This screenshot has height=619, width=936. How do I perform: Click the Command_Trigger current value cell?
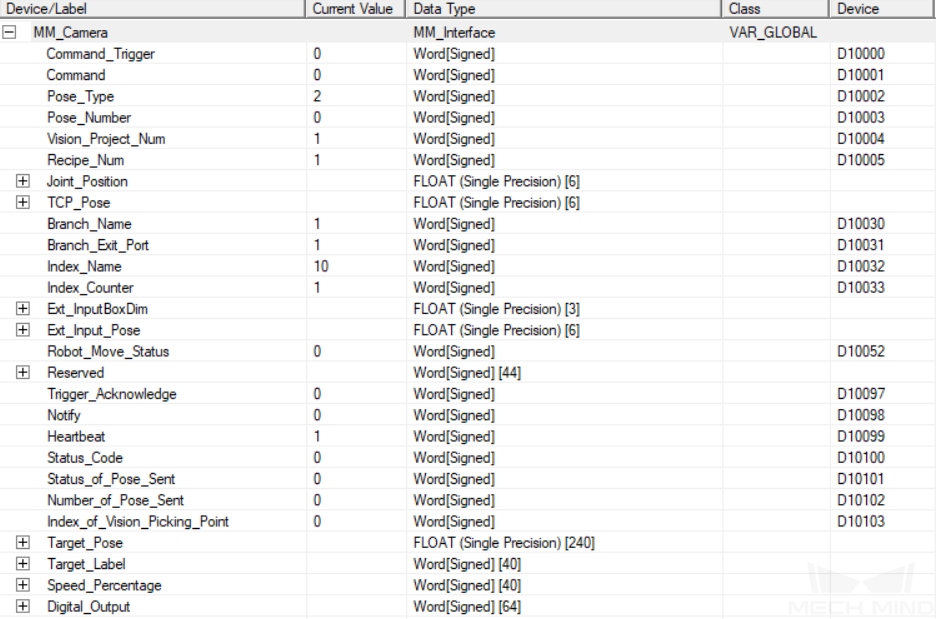point(356,54)
